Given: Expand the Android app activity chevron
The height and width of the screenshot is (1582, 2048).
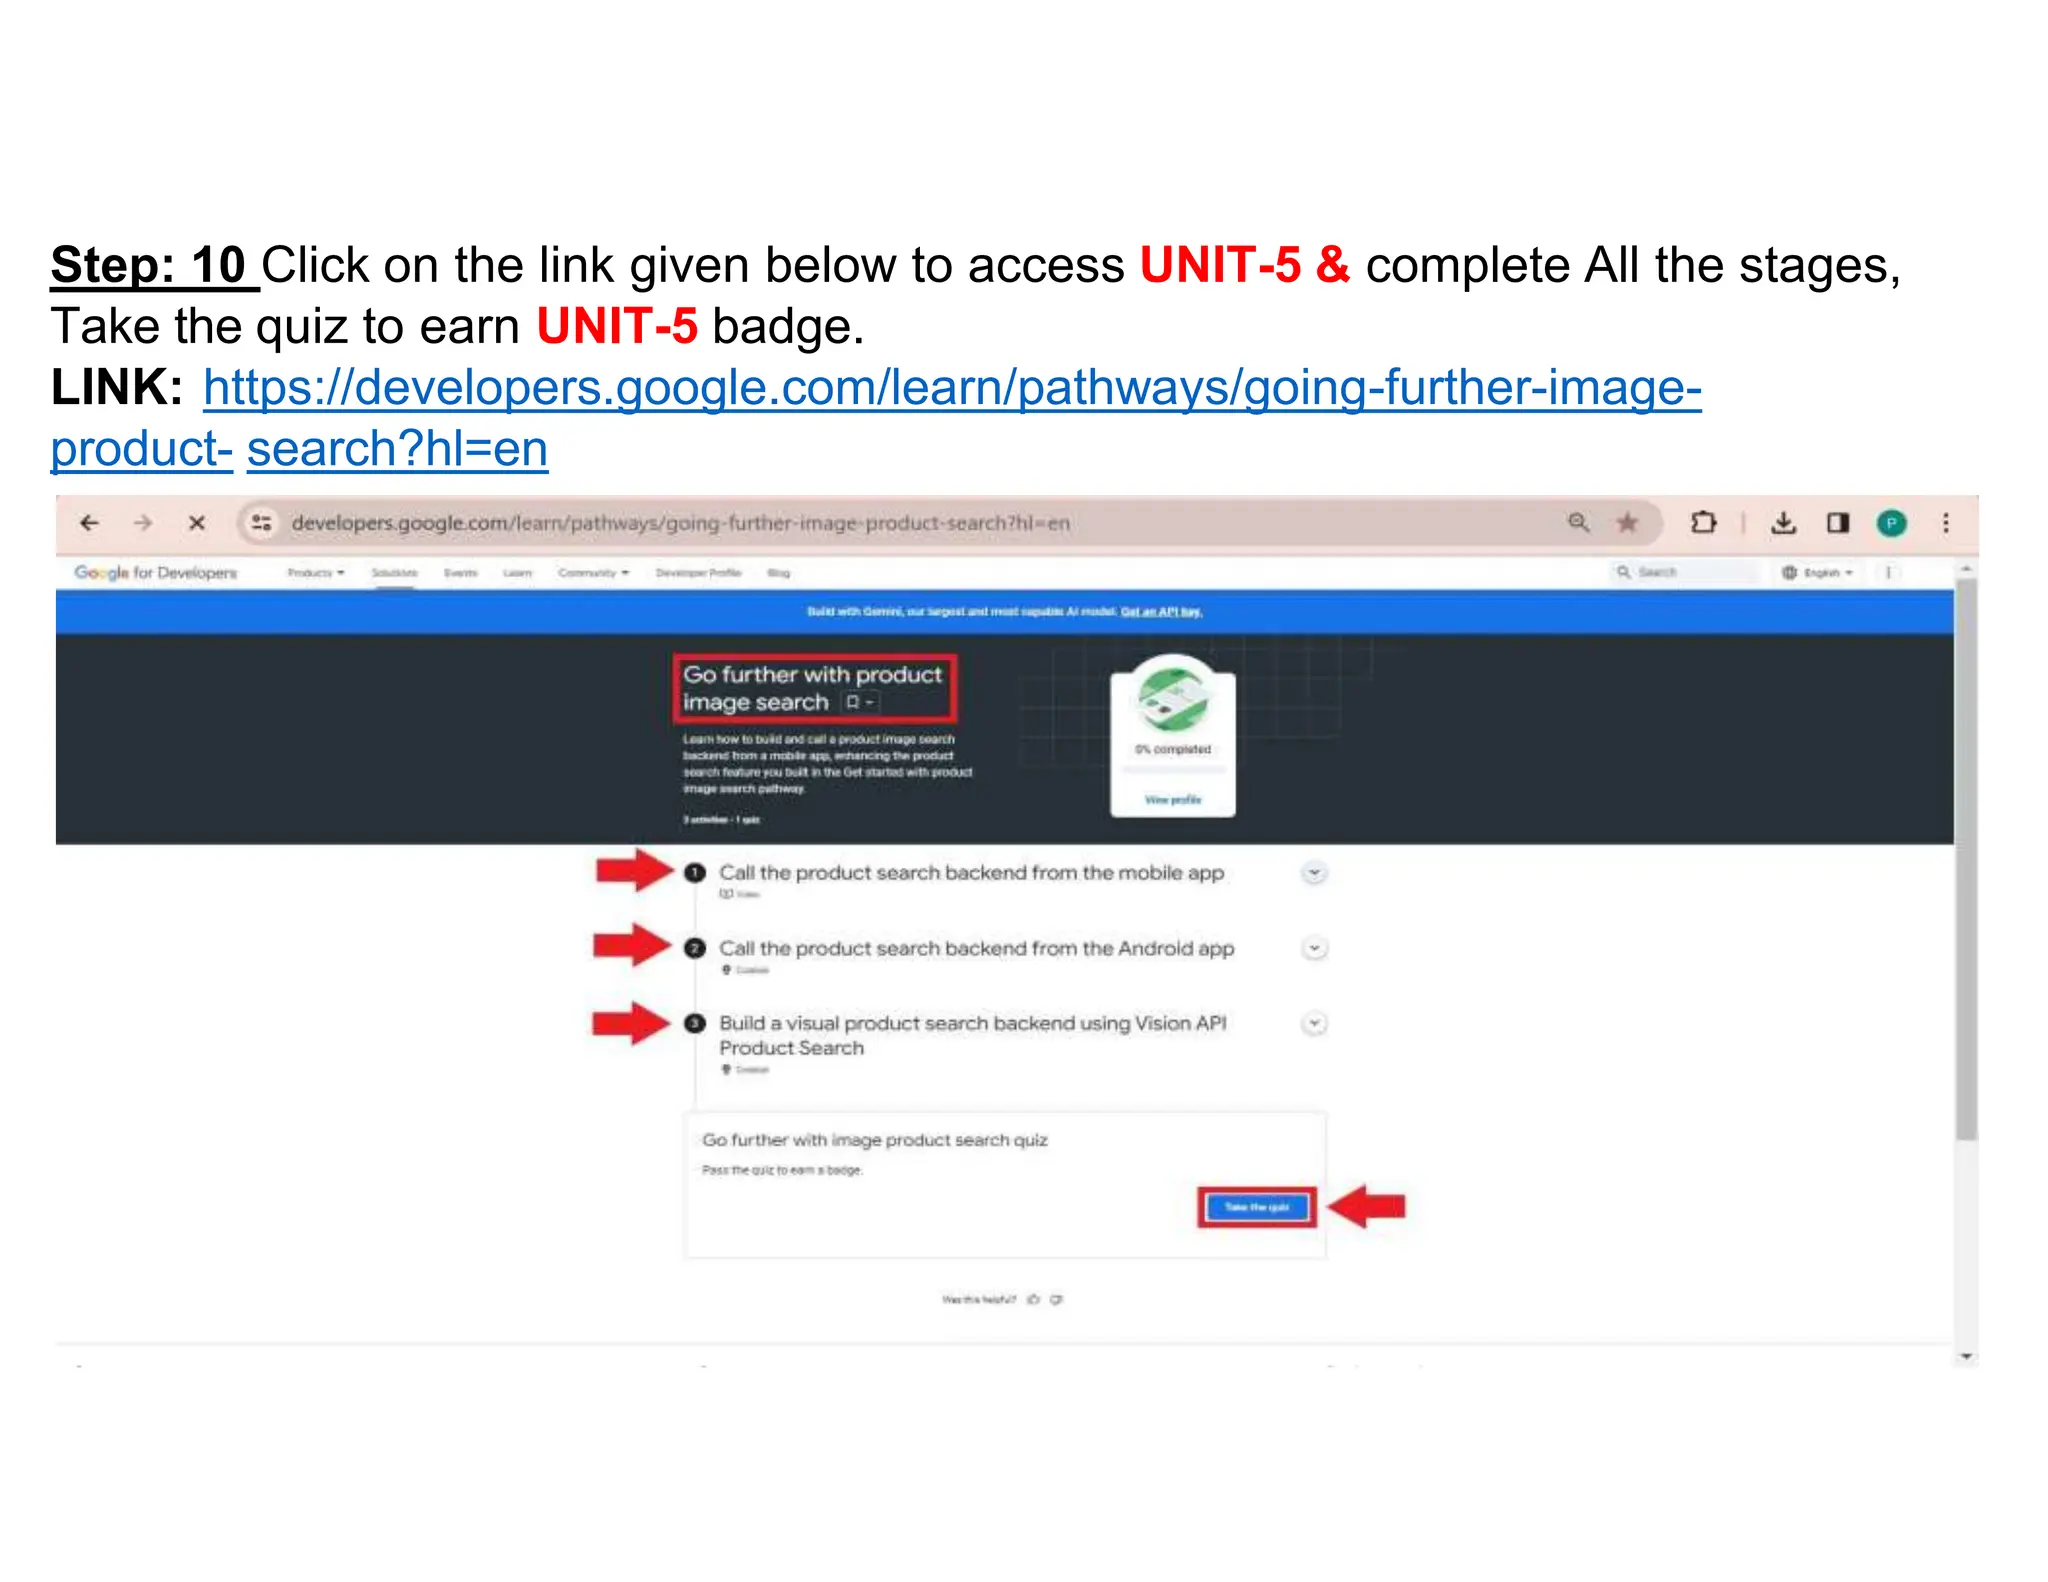Looking at the screenshot, I should (x=1315, y=948).
